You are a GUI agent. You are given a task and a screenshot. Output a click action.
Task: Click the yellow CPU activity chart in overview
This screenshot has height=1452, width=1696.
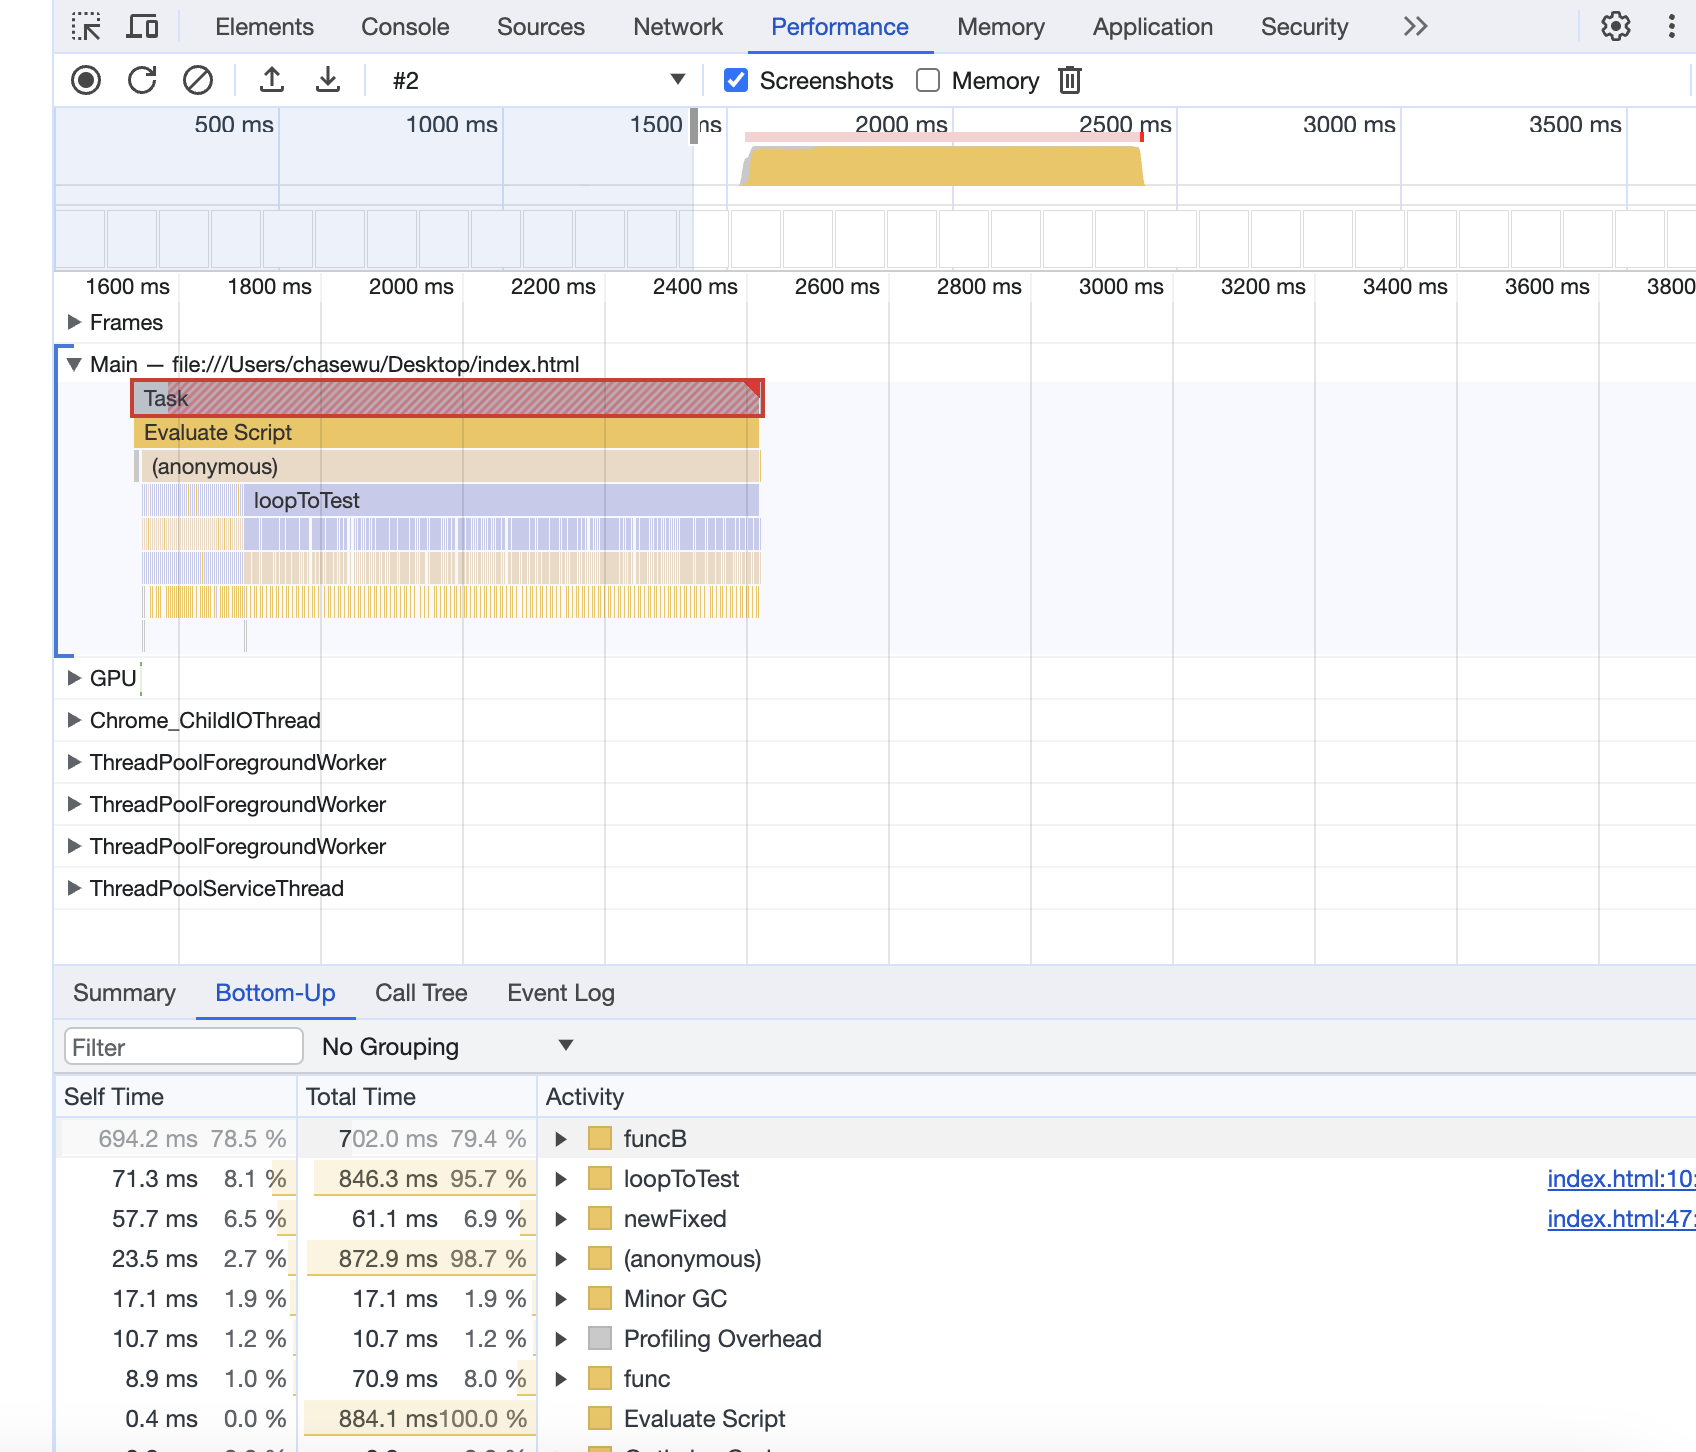(943, 166)
